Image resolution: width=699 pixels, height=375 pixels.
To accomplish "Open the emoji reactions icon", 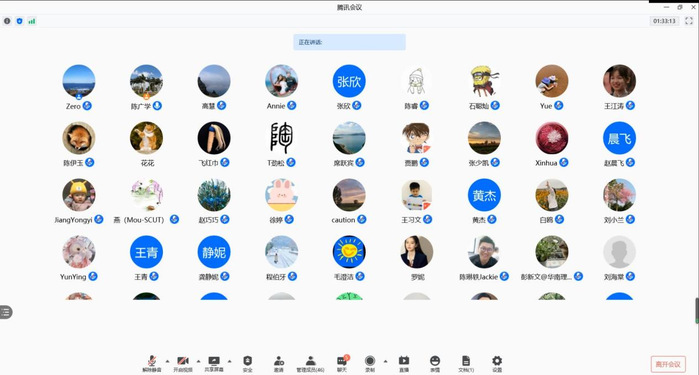I will point(435,363).
